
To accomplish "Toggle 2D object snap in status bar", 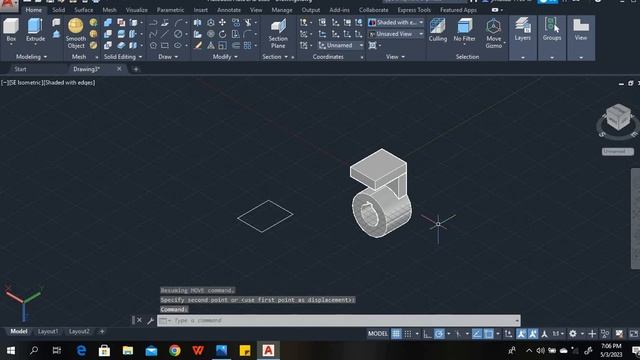I will click(489, 334).
